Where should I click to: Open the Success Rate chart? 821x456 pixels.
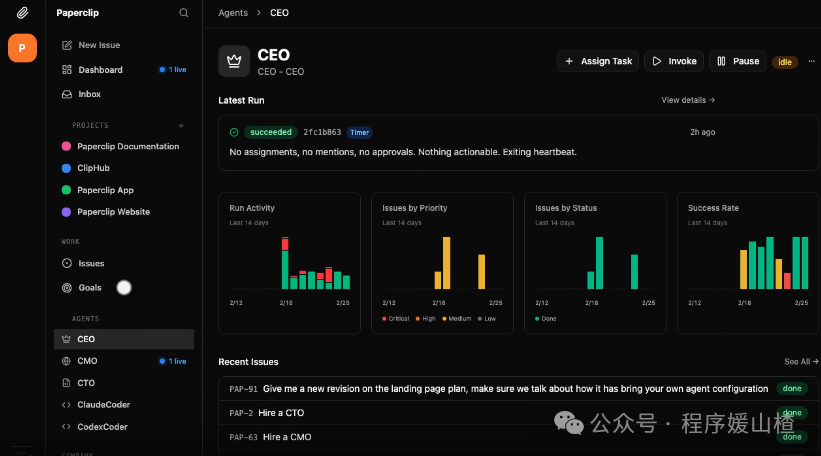tap(748, 263)
